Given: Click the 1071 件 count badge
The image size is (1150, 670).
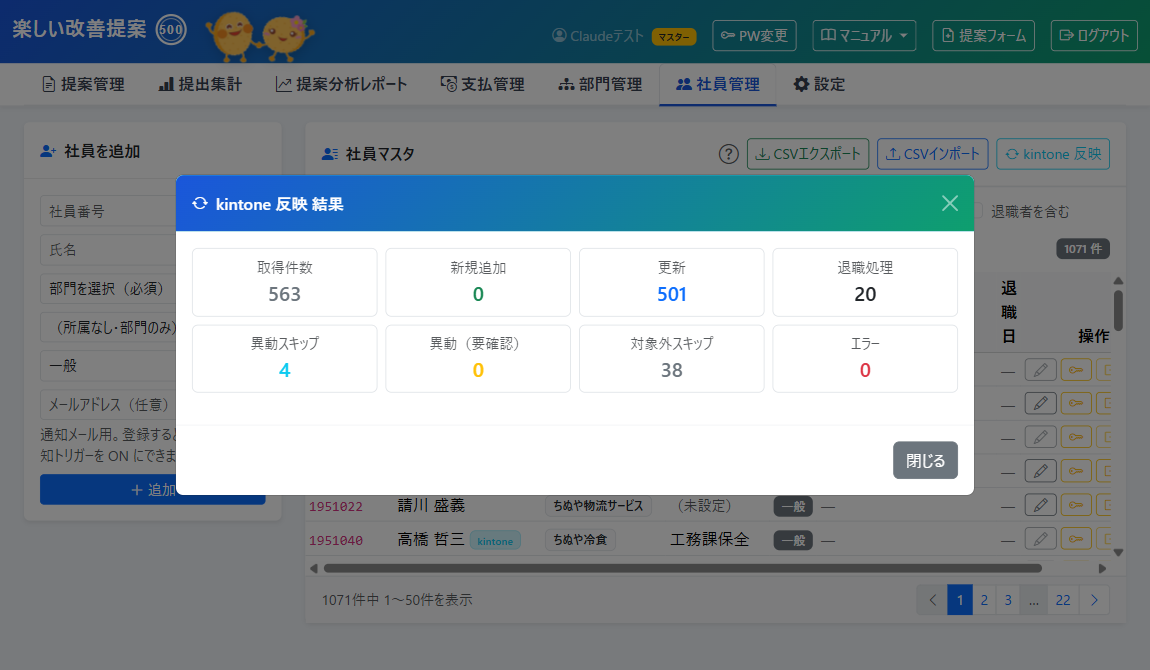Looking at the screenshot, I should click(x=1083, y=249).
